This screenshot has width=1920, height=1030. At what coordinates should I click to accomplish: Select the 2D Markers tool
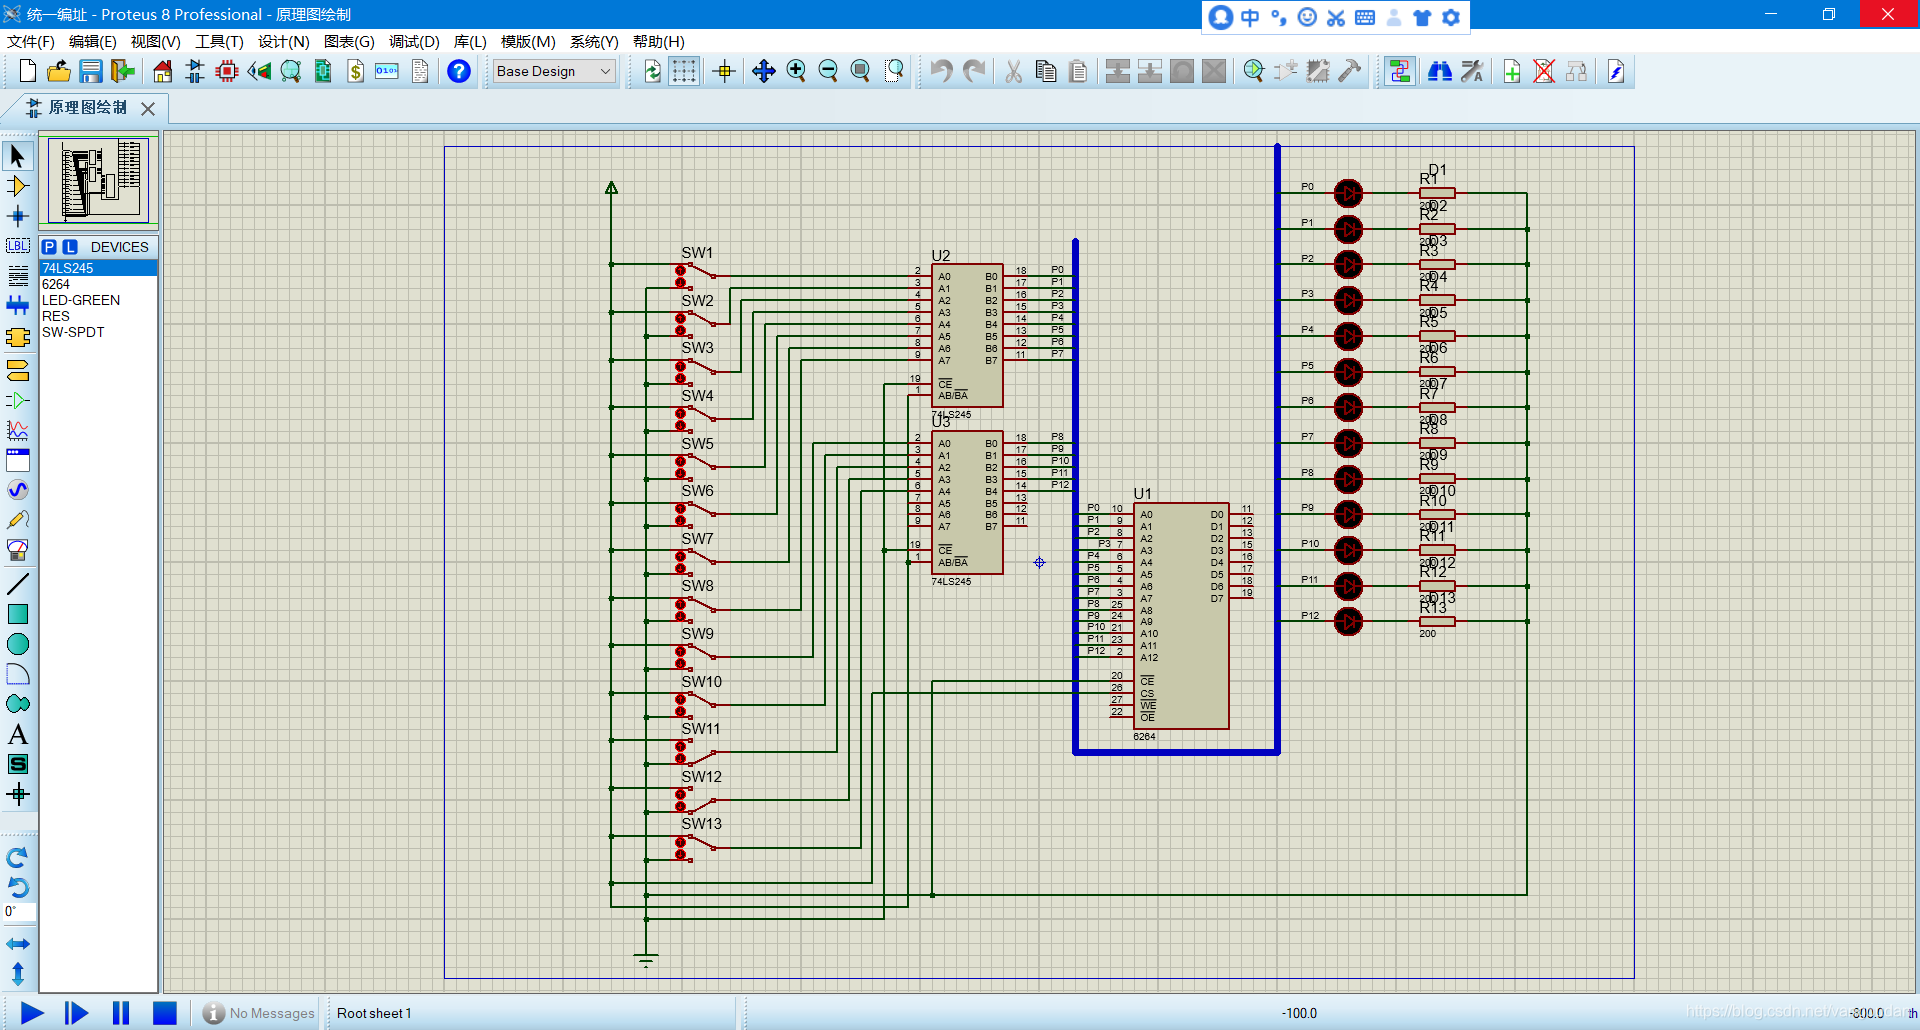18,795
